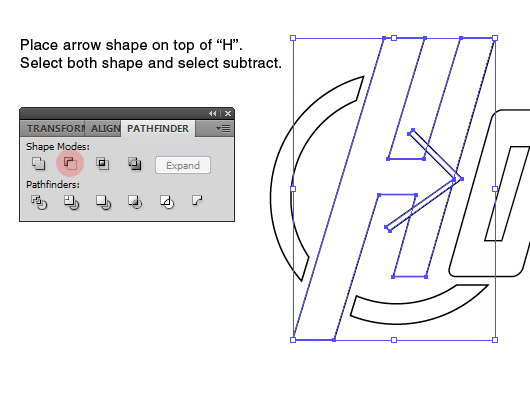Viewport: 530px width, 399px height.
Task: Collapse the panel with double-arrow icon
Action: coord(212,114)
